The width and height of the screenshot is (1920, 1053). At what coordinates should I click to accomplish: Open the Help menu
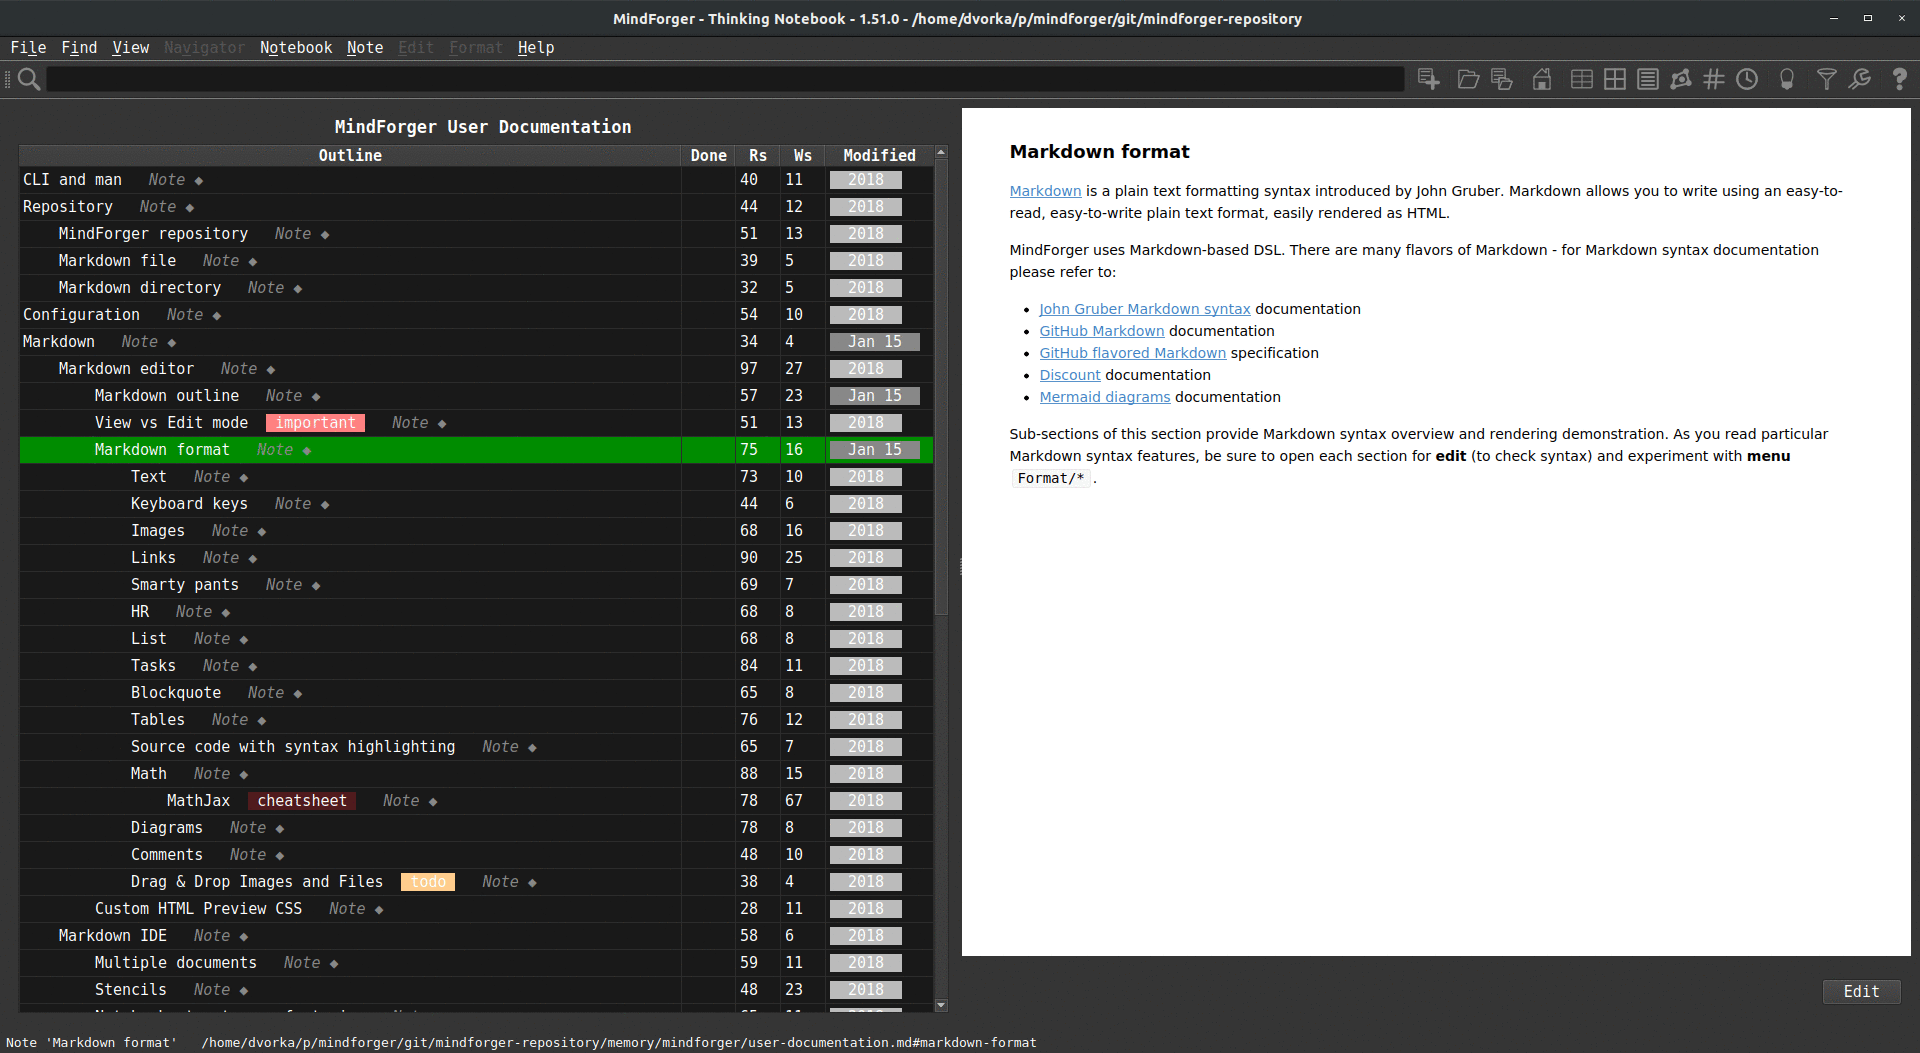536,47
